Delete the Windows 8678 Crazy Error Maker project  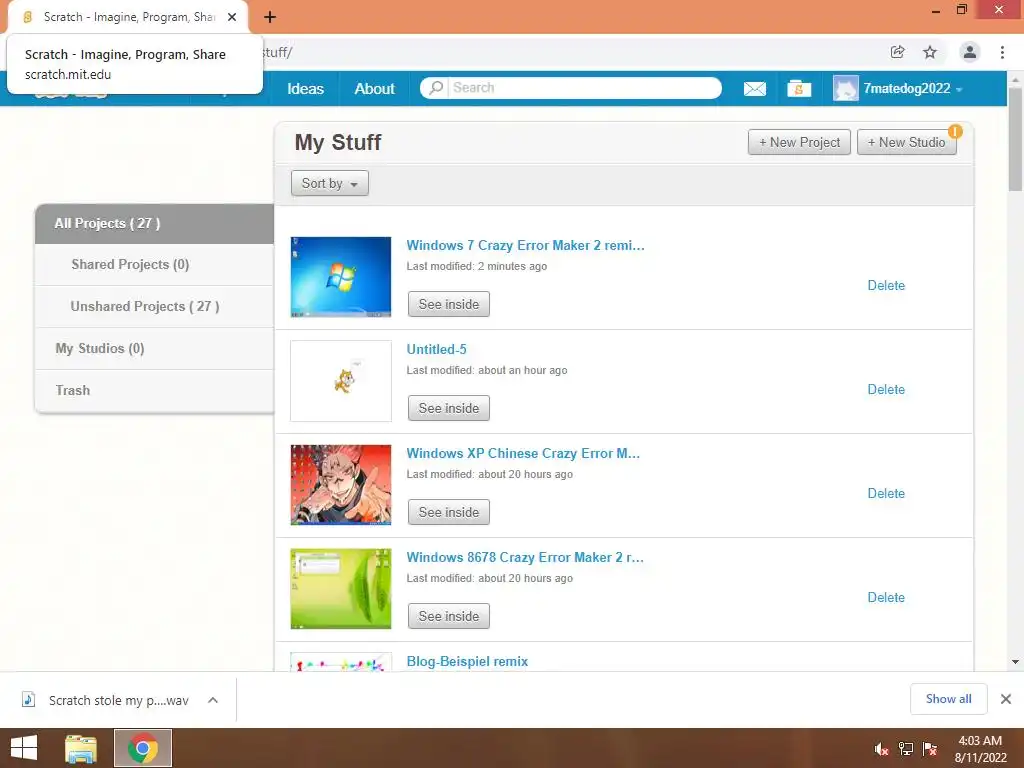(886, 597)
